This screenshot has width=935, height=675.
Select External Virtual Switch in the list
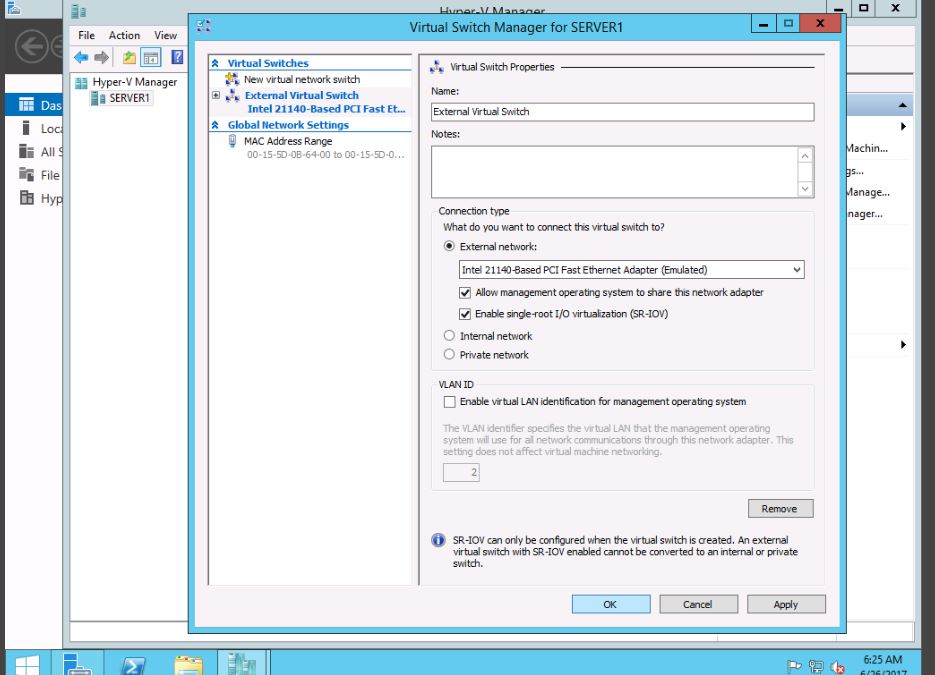(302, 95)
